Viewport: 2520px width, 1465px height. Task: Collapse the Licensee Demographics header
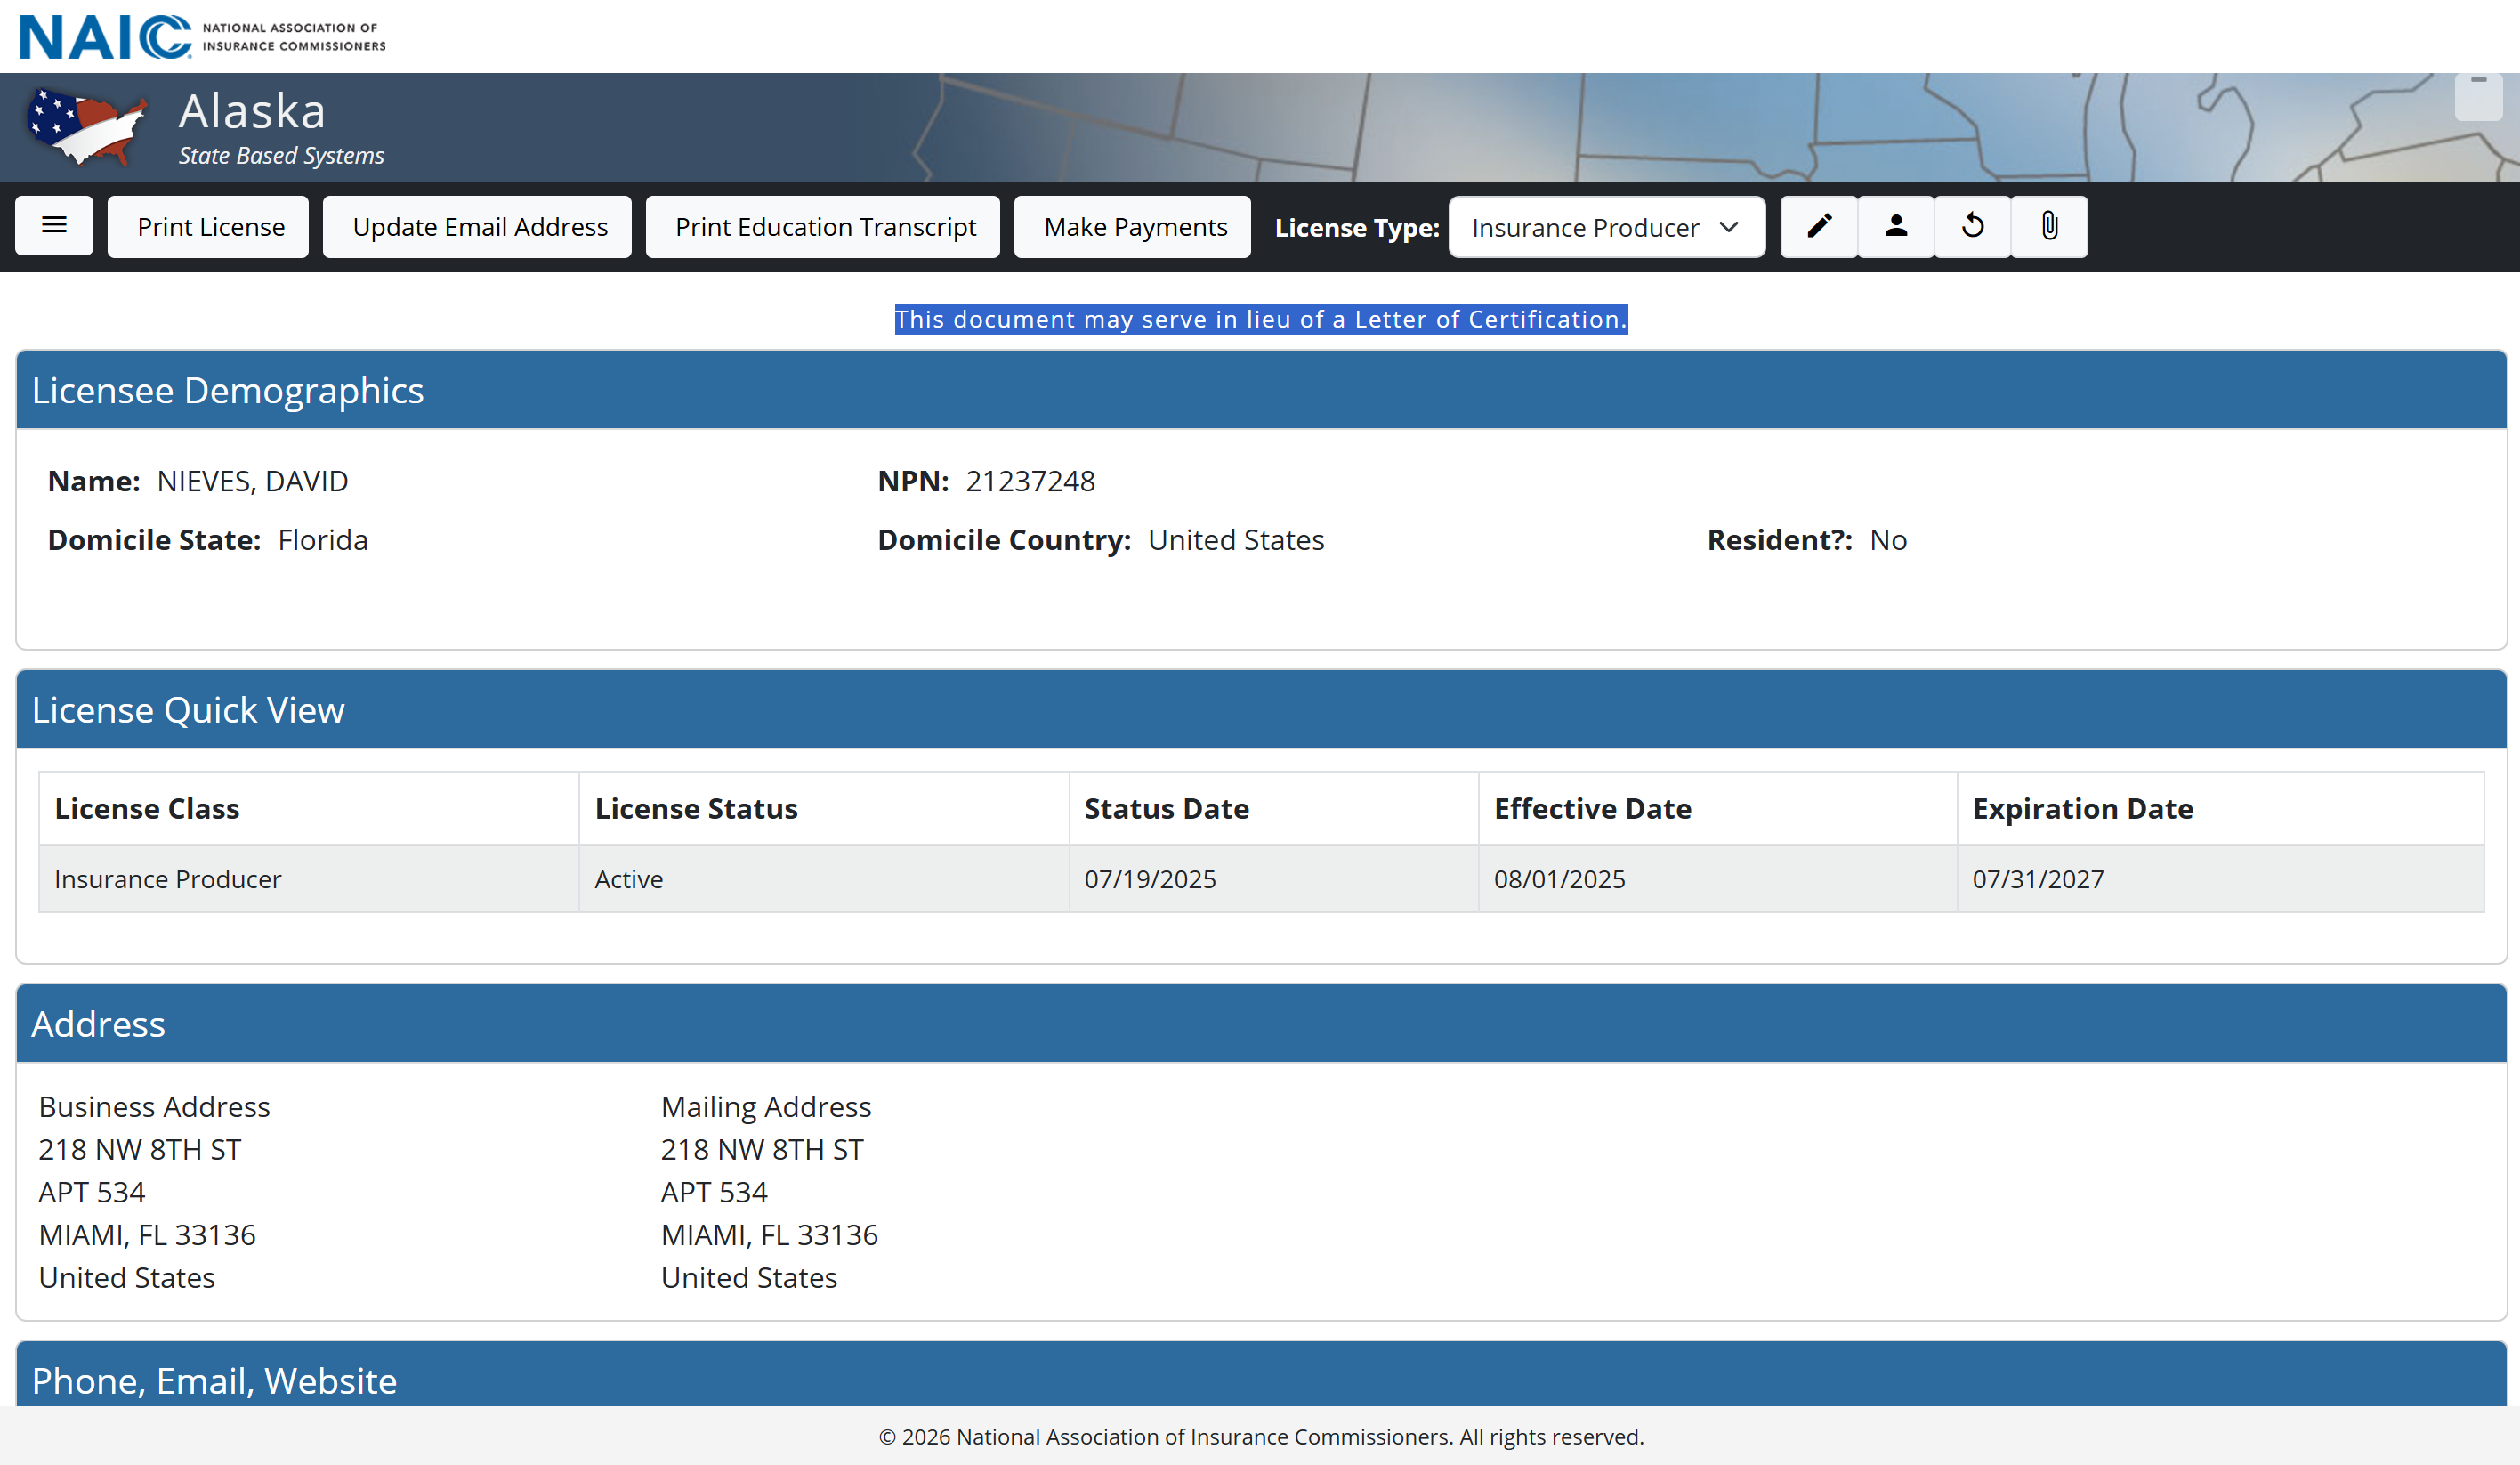(x=1260, y=390)
